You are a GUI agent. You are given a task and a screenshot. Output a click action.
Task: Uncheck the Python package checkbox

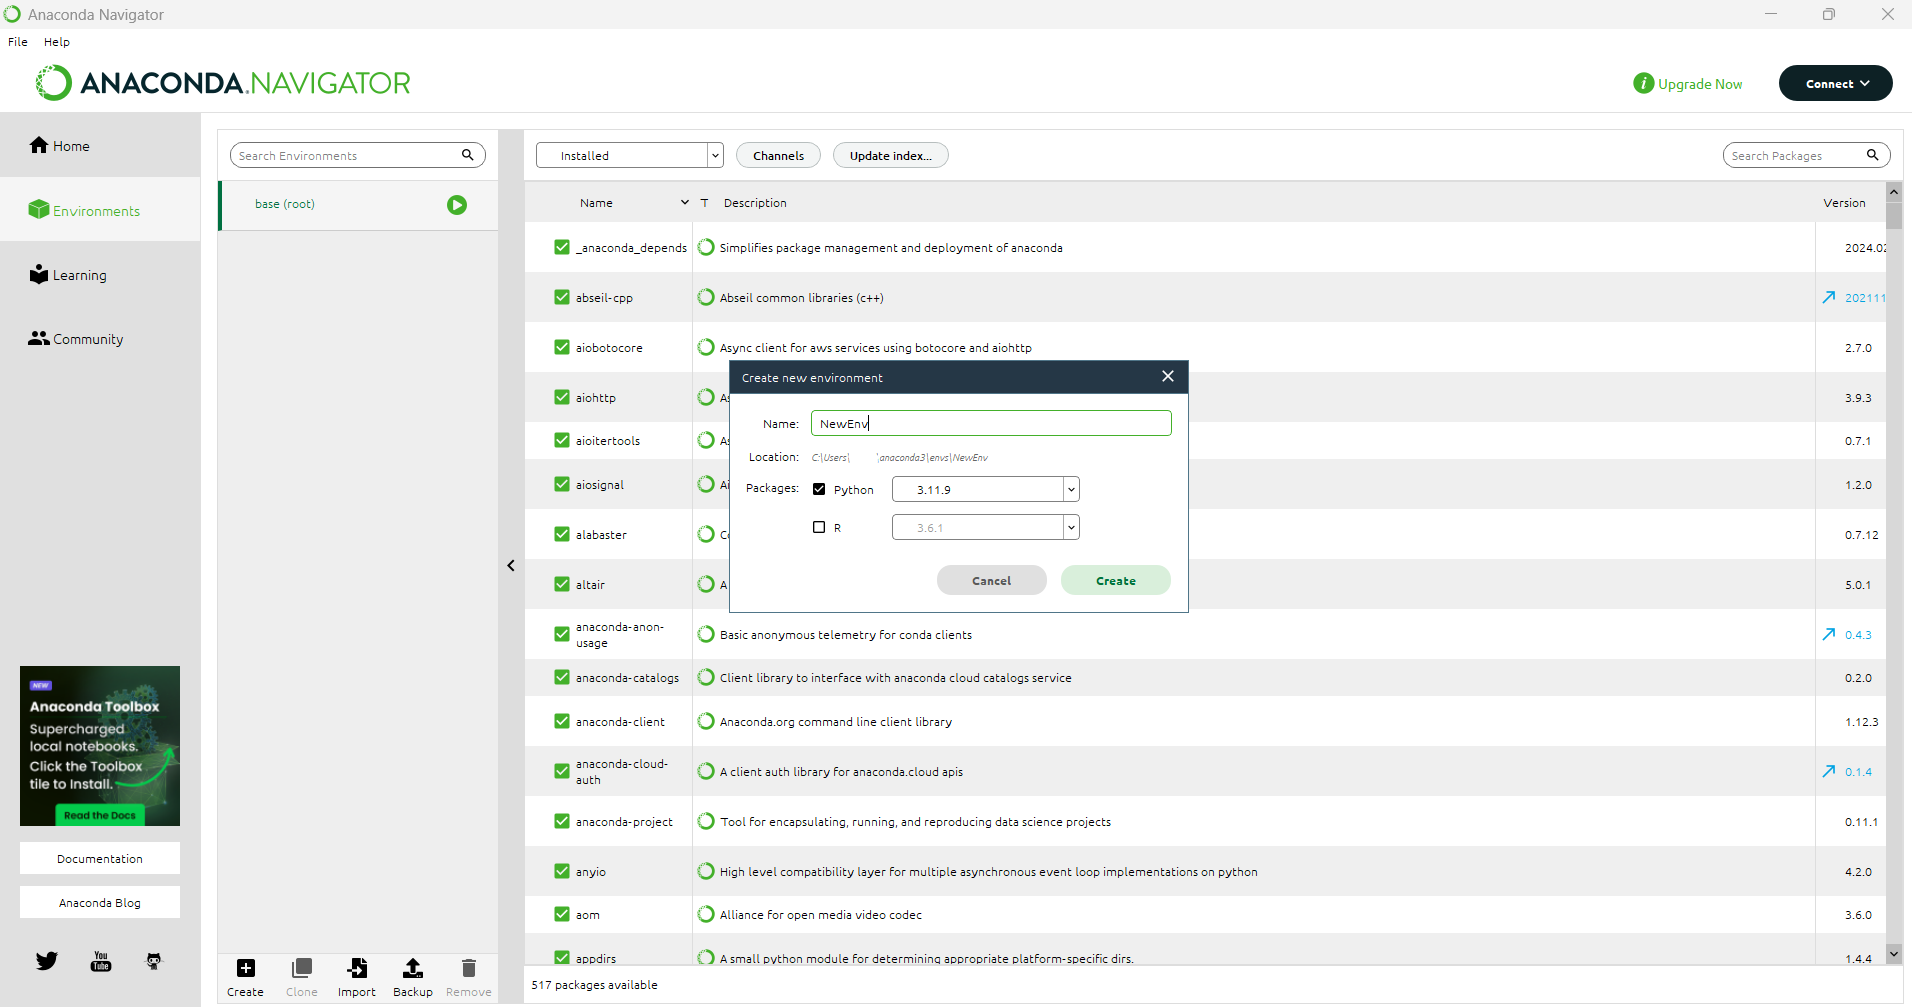[x=819, y=489]
